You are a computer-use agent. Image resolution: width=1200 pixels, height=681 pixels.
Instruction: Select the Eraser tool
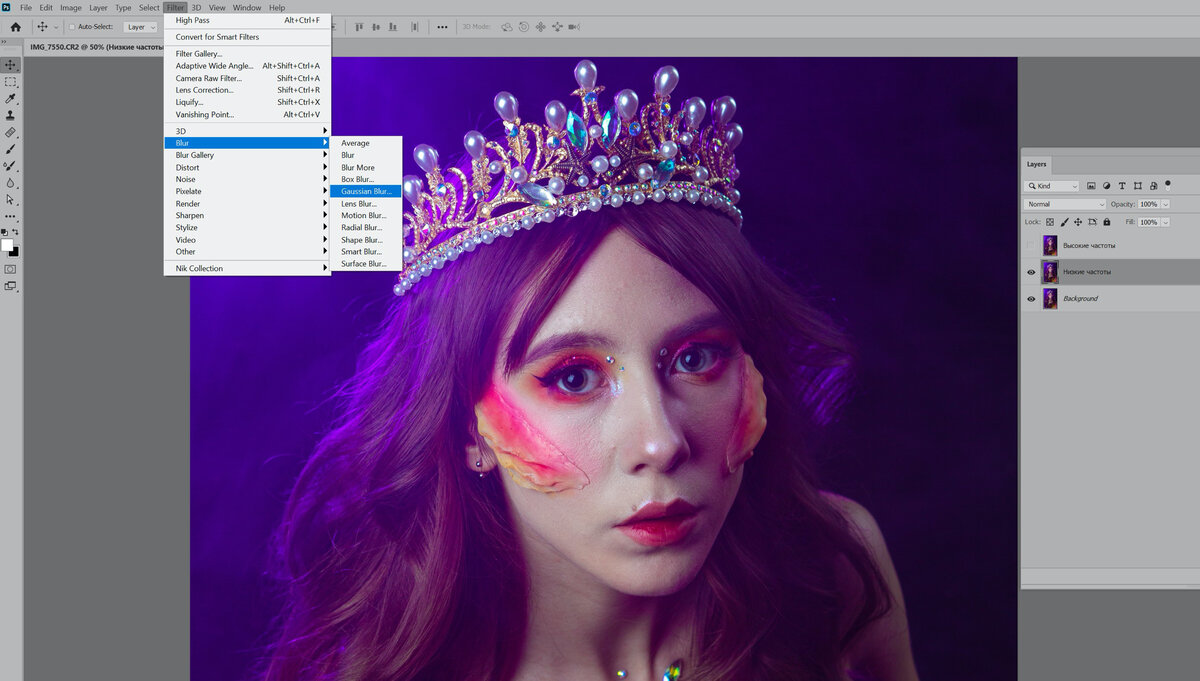[x=11, y=132]
